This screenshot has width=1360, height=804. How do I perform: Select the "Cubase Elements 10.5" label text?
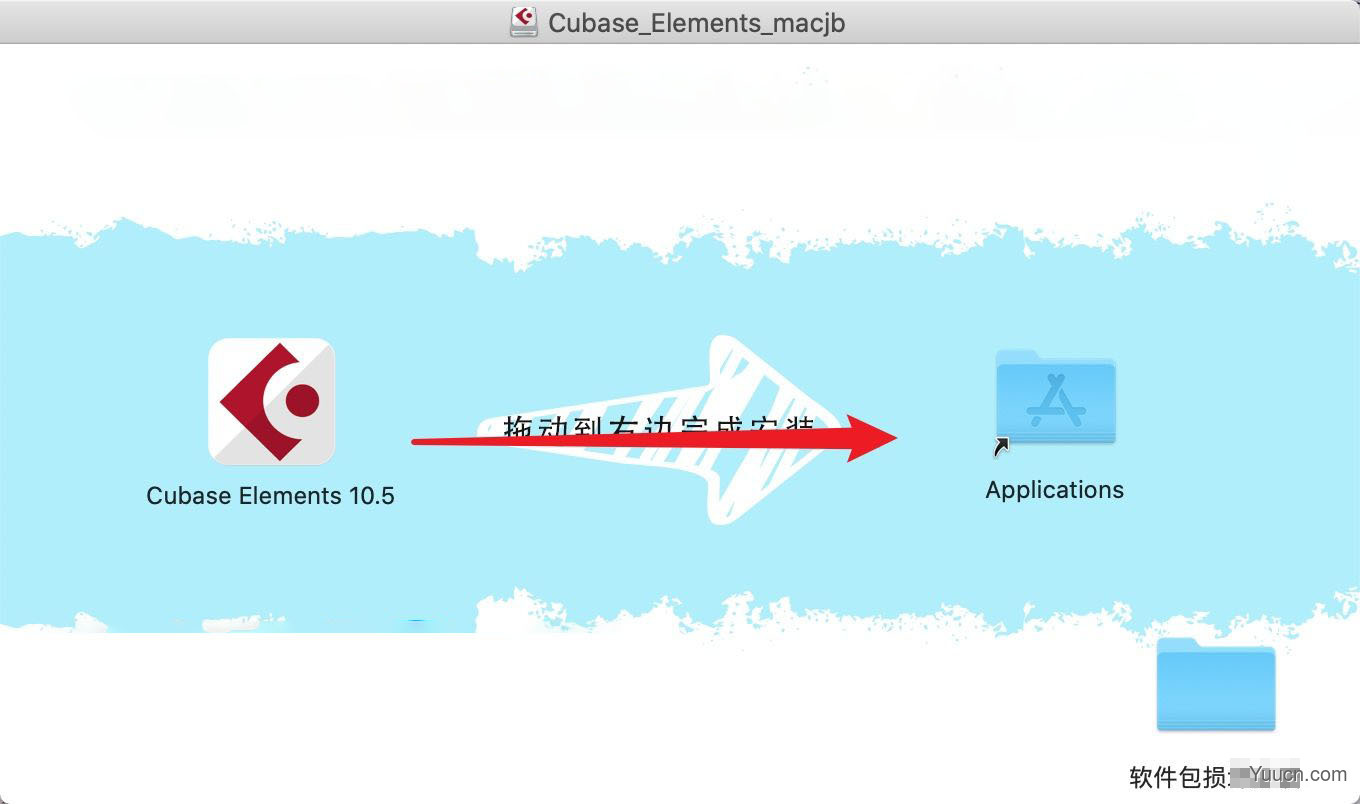pyautogui.click(x=270, y=496)
